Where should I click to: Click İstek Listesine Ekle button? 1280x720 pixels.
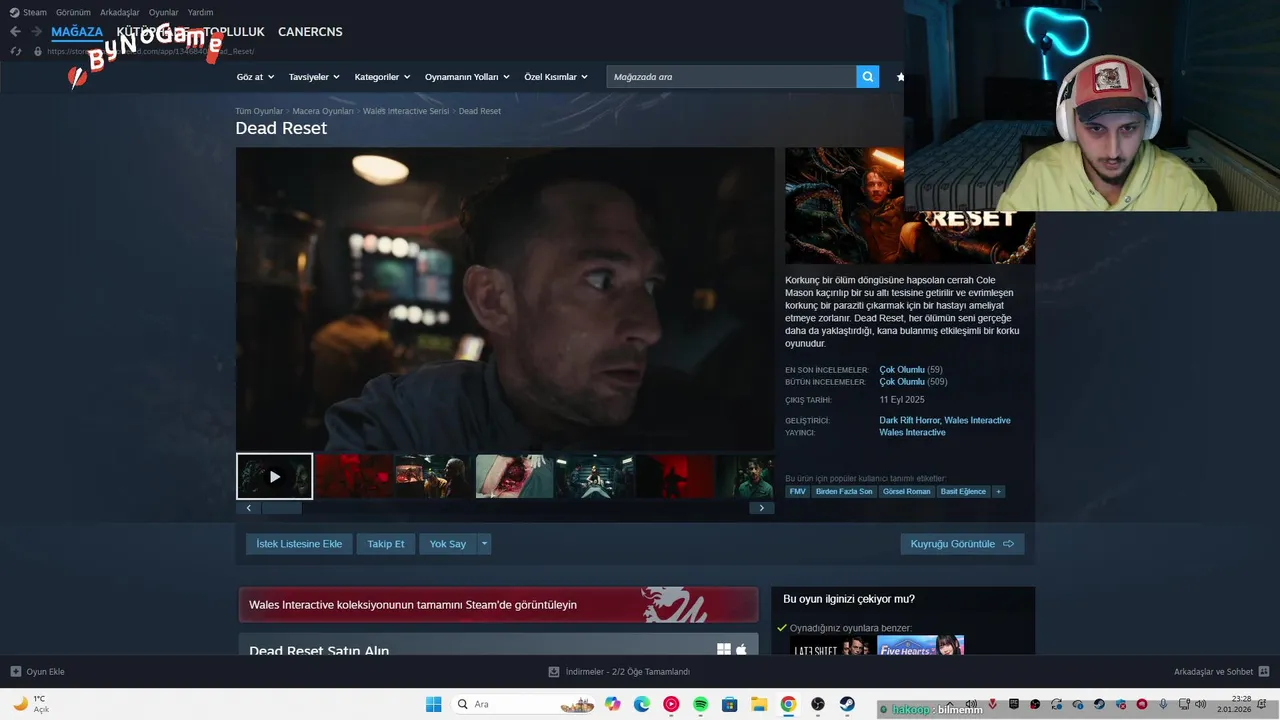coord(299,544)
